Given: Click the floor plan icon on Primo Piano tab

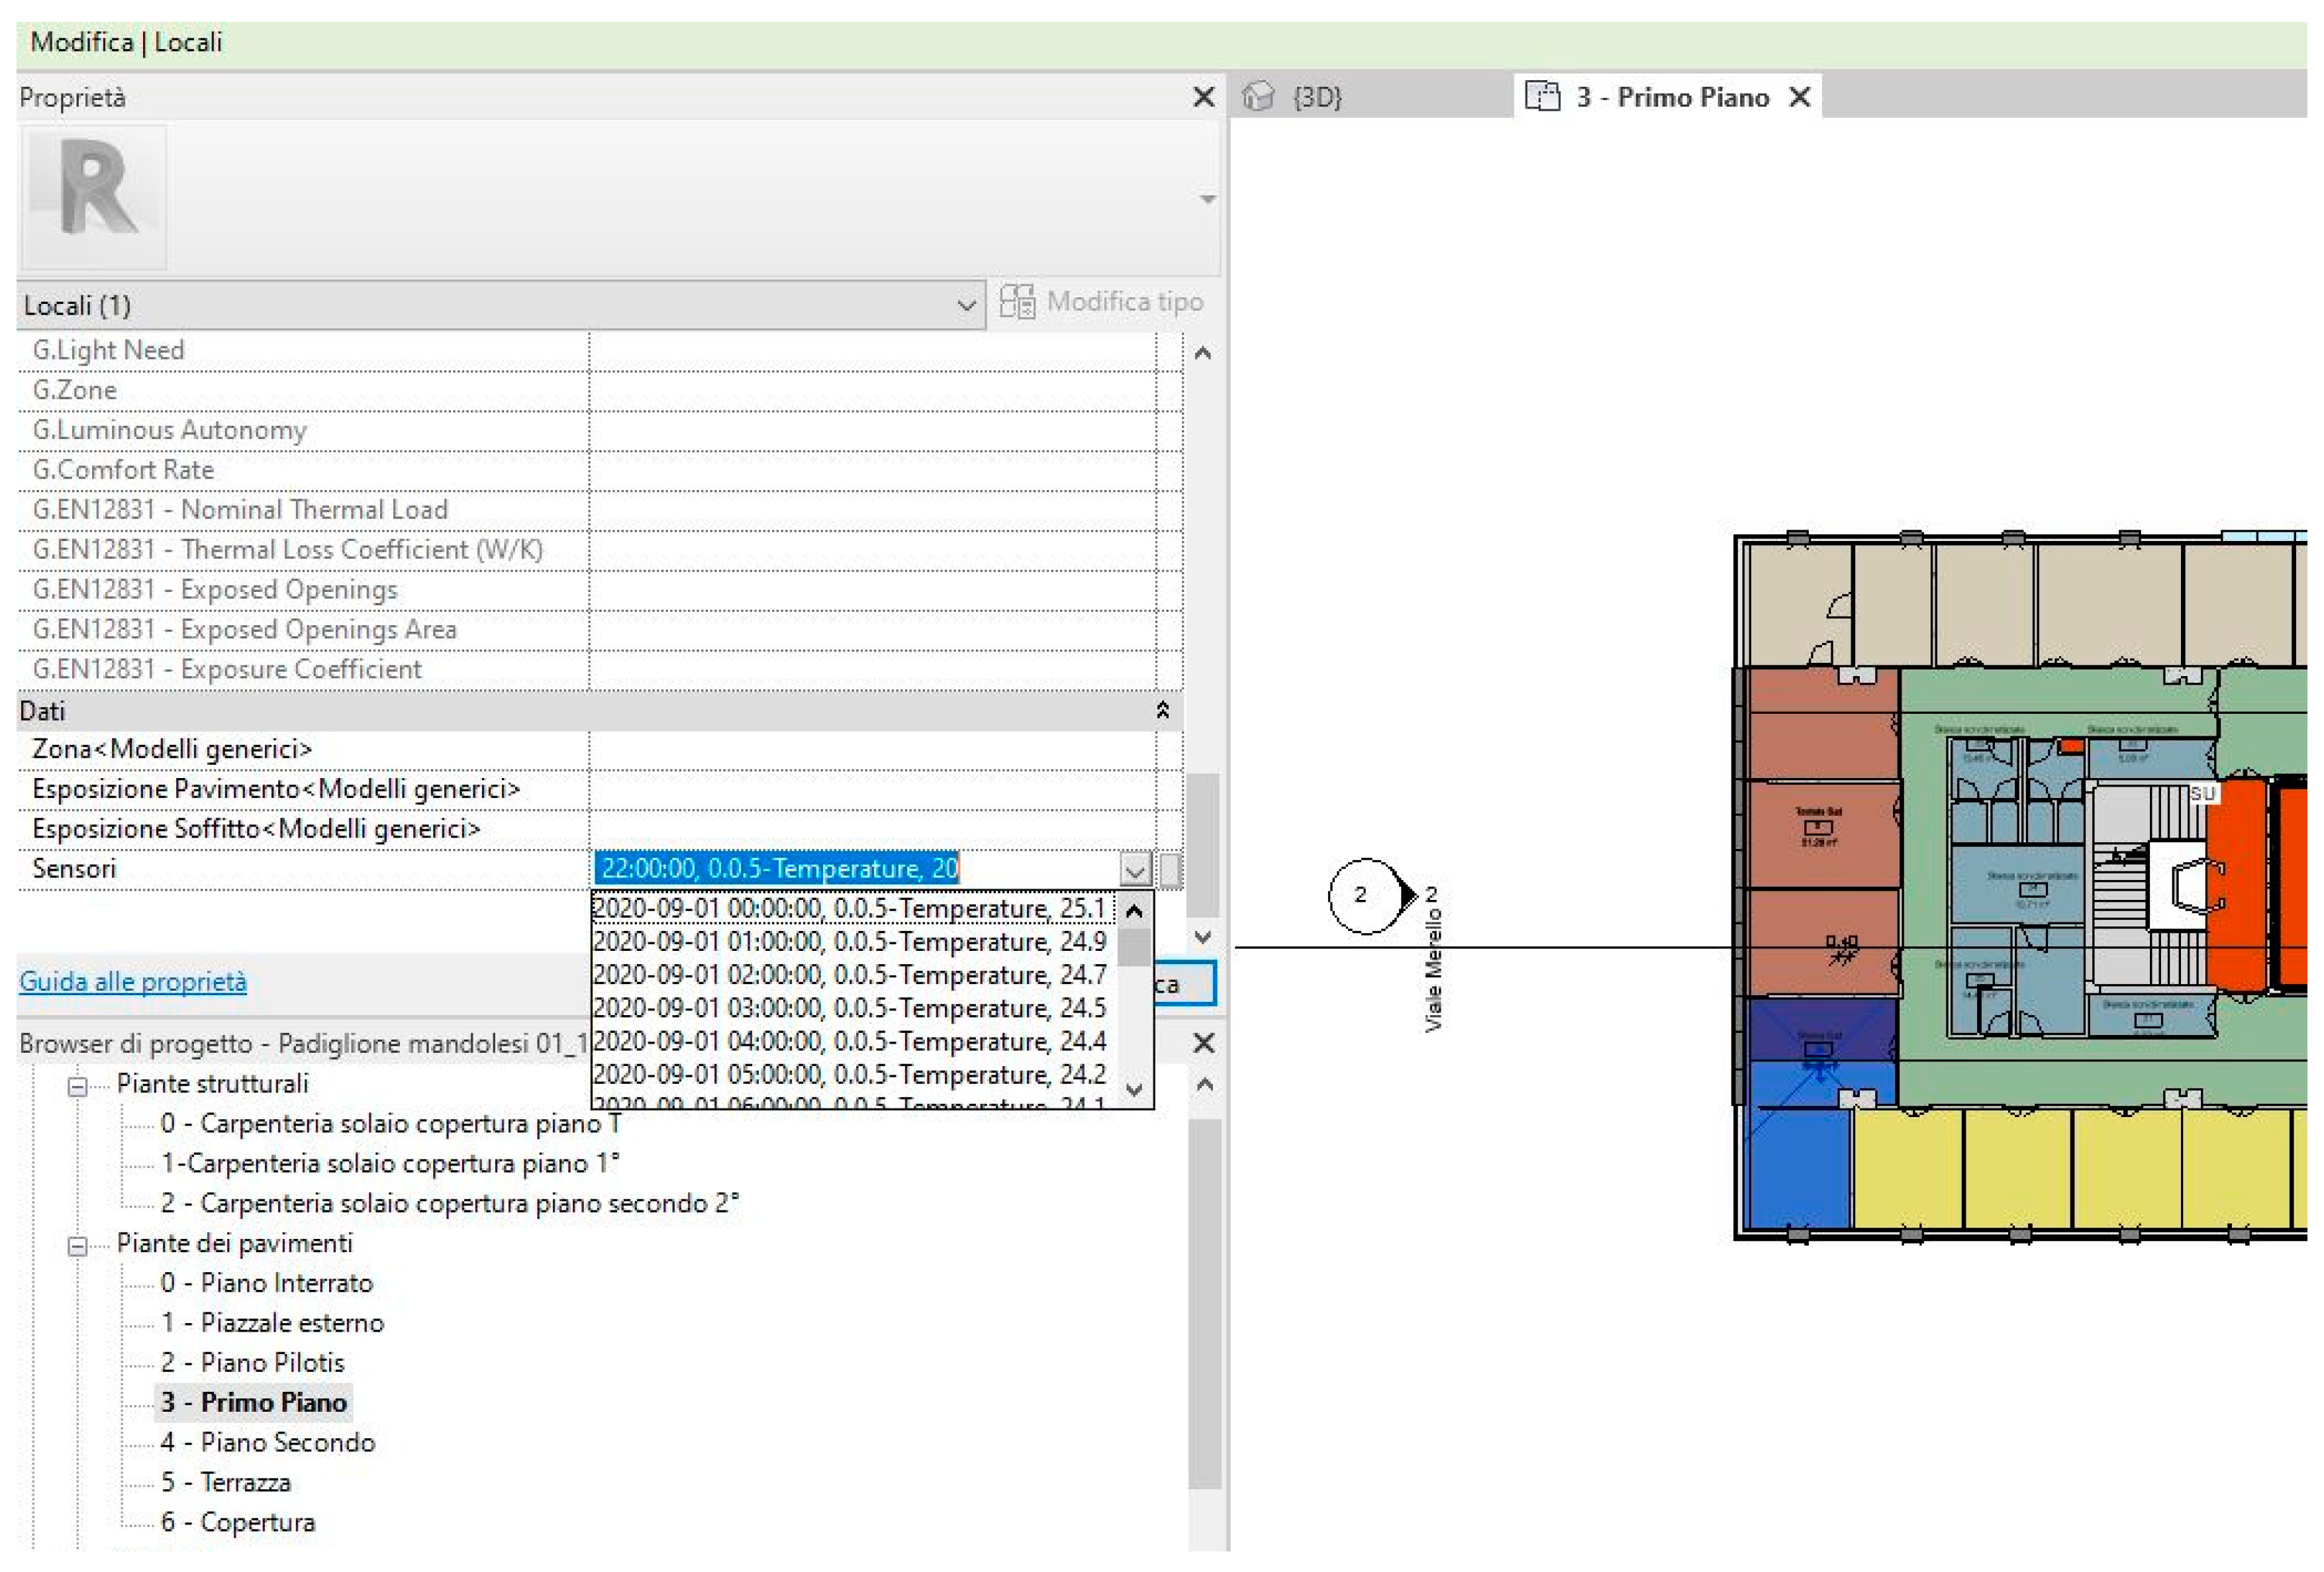Looking at the screenshot, I should coord(1542,97).
